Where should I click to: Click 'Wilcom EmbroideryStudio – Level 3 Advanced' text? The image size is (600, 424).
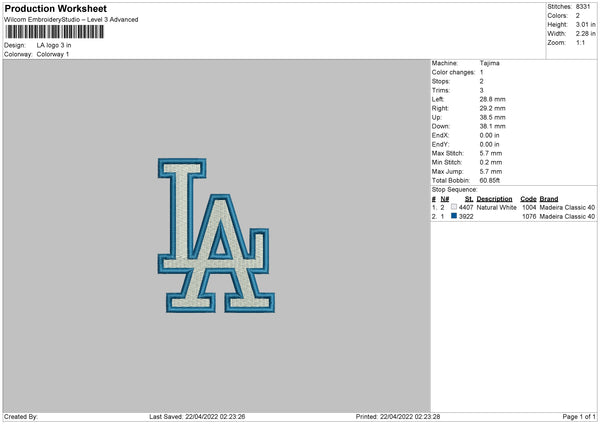coord(71,20)
